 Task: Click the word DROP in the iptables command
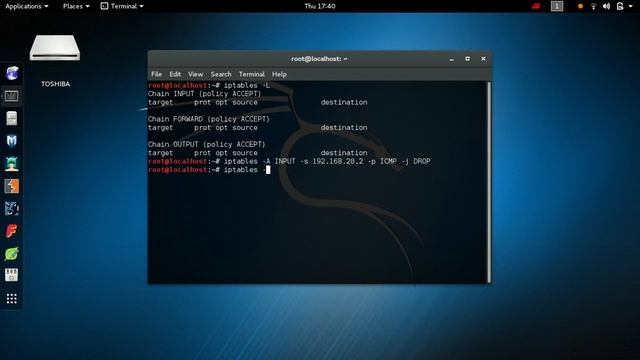(x=422, y=161)
